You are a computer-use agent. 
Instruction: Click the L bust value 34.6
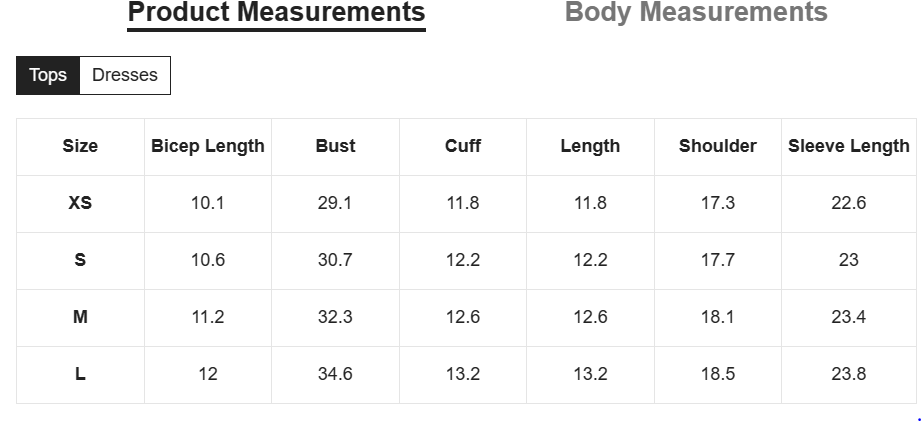click(335, 374)
